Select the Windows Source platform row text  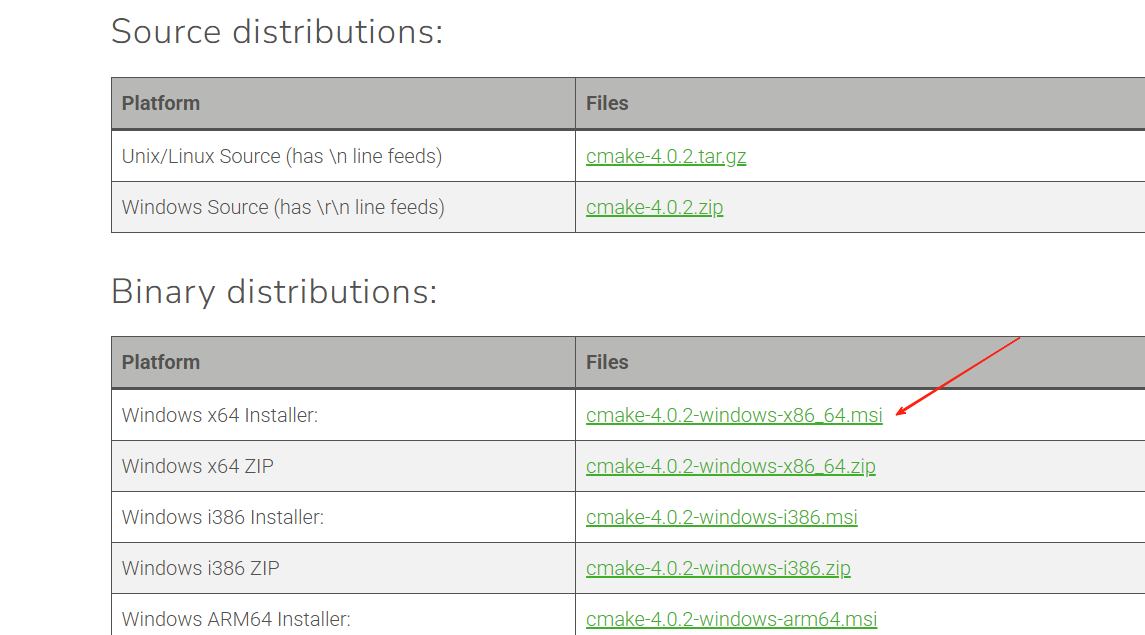[283, 207]
